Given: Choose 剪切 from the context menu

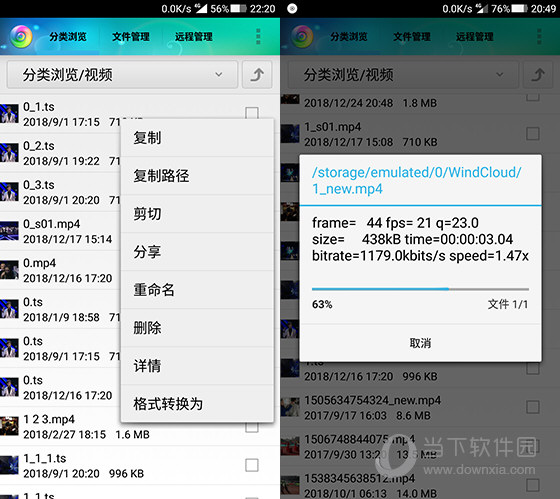Looking at the screenshot, I should 198,214.
